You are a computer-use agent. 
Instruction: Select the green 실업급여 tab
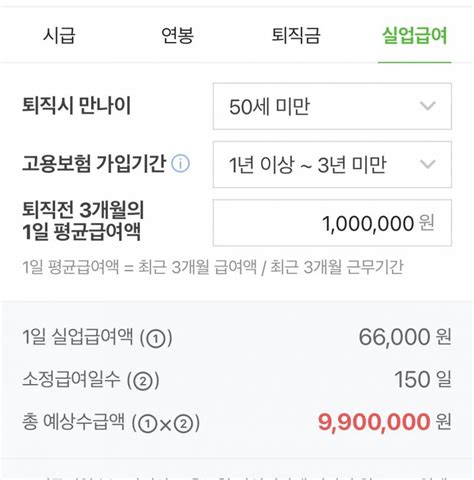point(415,35)
